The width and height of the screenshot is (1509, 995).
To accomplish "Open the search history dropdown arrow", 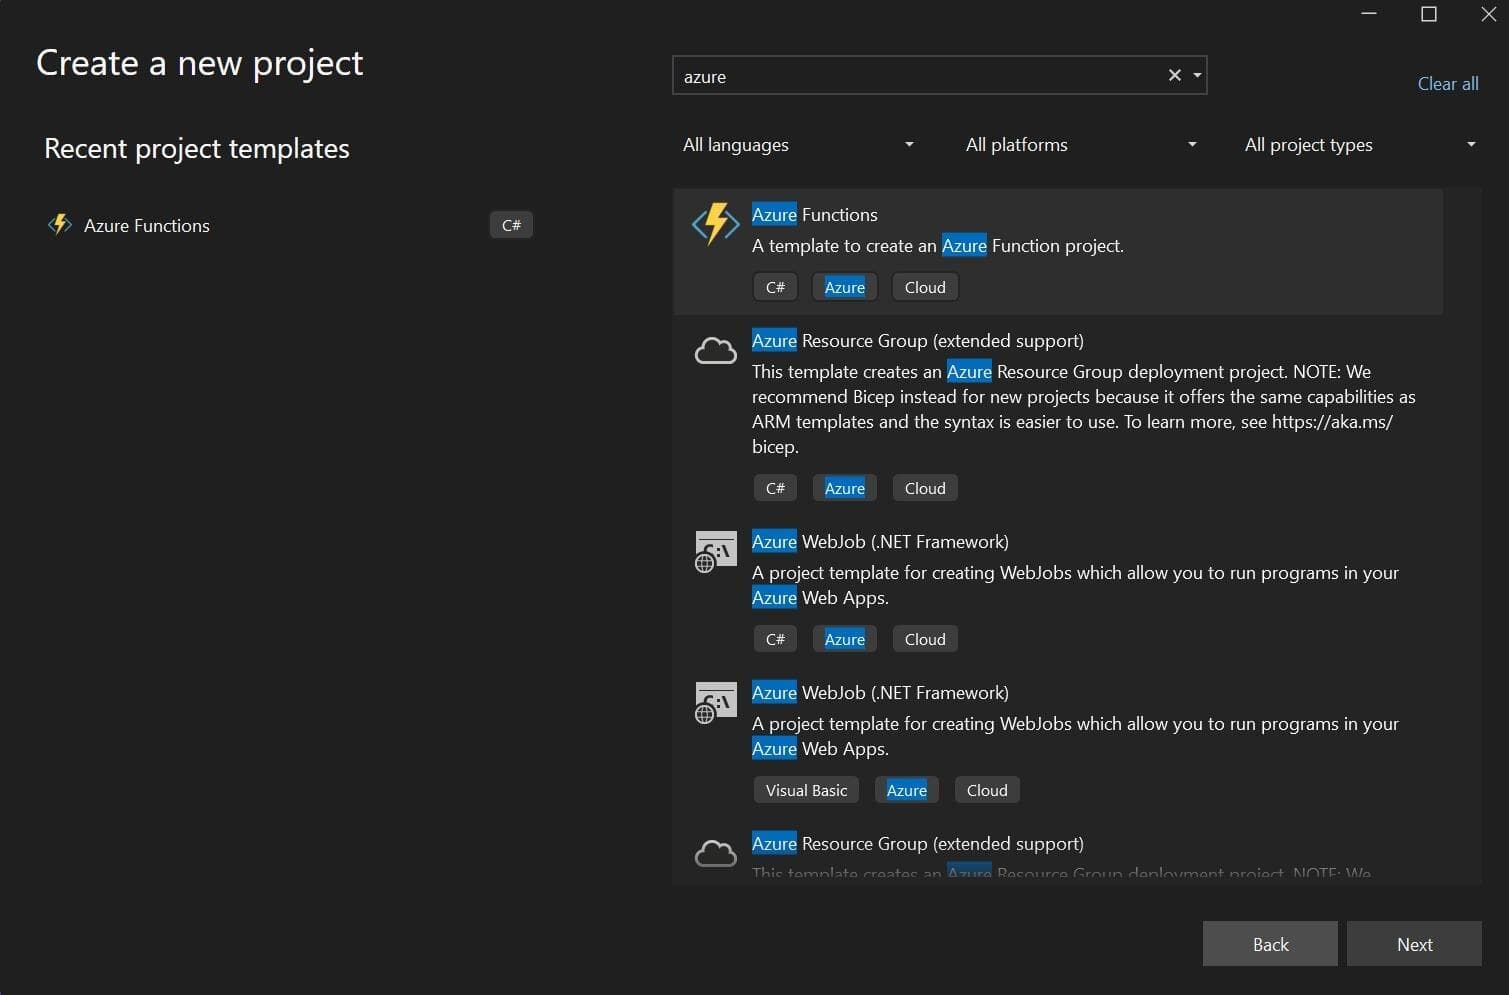I will 1196,75.
